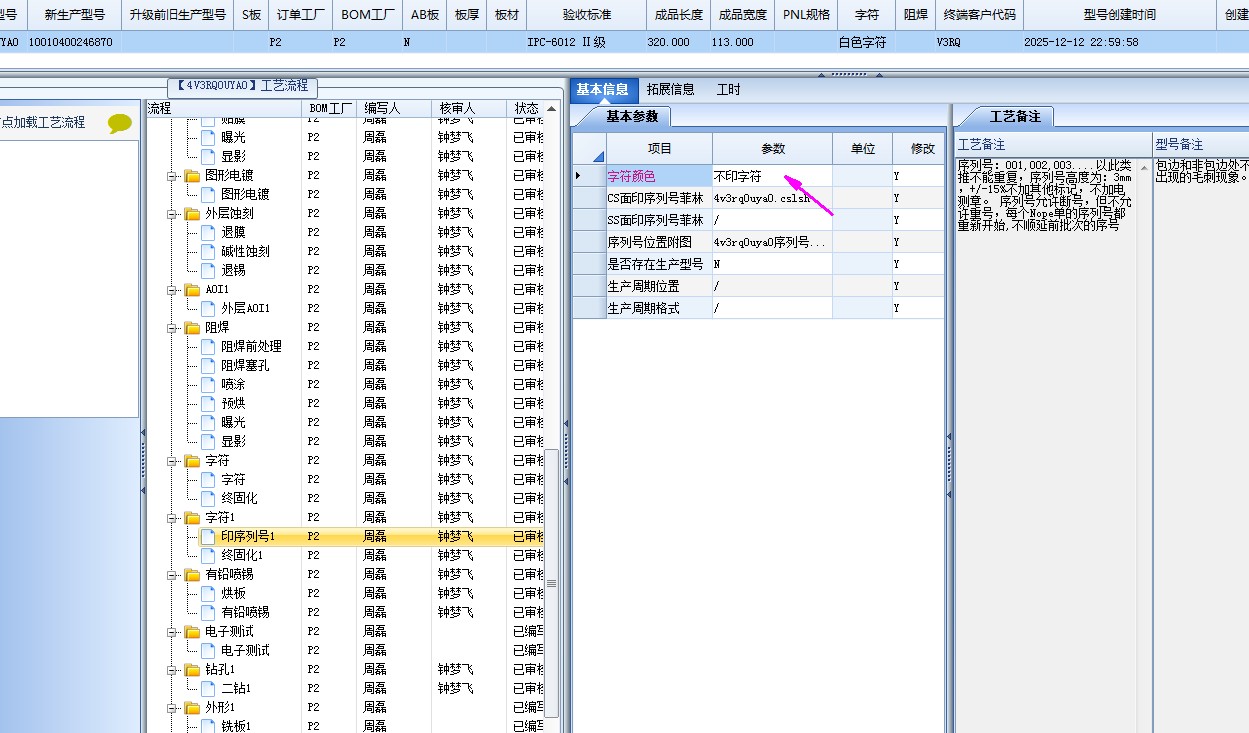The width and height of the screenshot is (1249, 733).
Task: Click the 编写人 column header
Action: [396, 108]
